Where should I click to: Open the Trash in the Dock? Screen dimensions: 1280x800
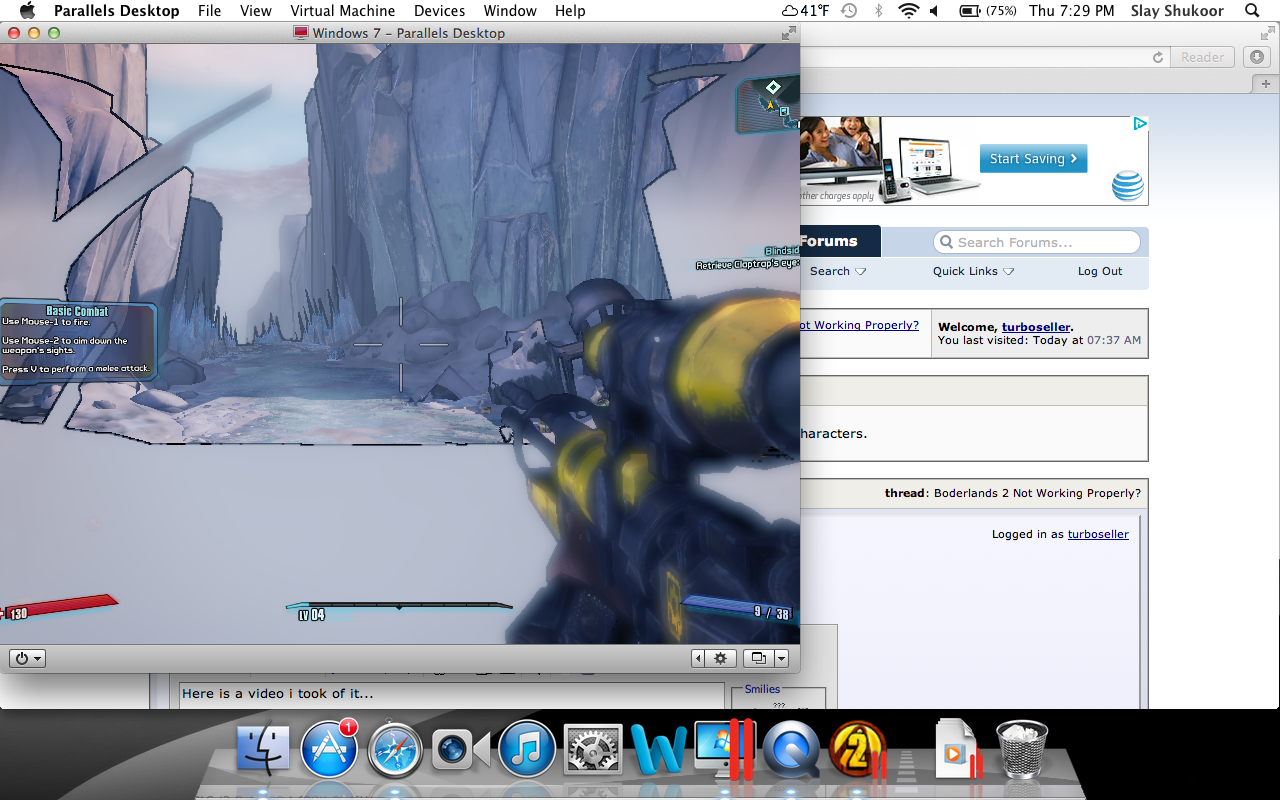click(1022, 749)
